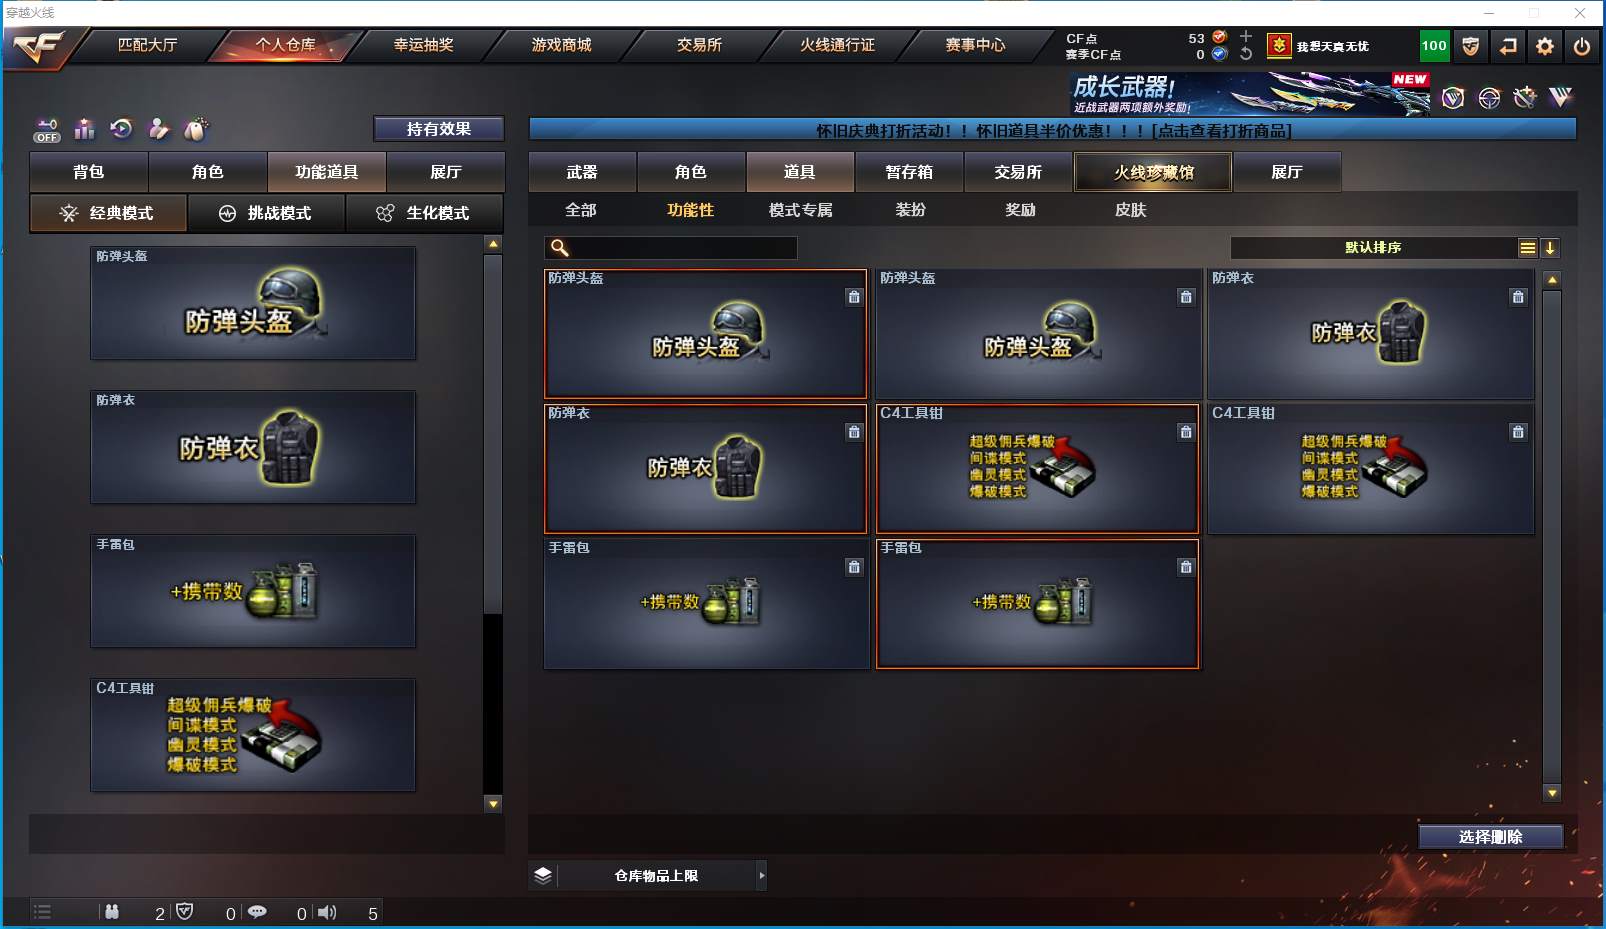Image resolution: width=1606 pixels, height=929 pixels.
Task: Expand the 仓库物品上限 arrow
Action: tap(762, 876)
